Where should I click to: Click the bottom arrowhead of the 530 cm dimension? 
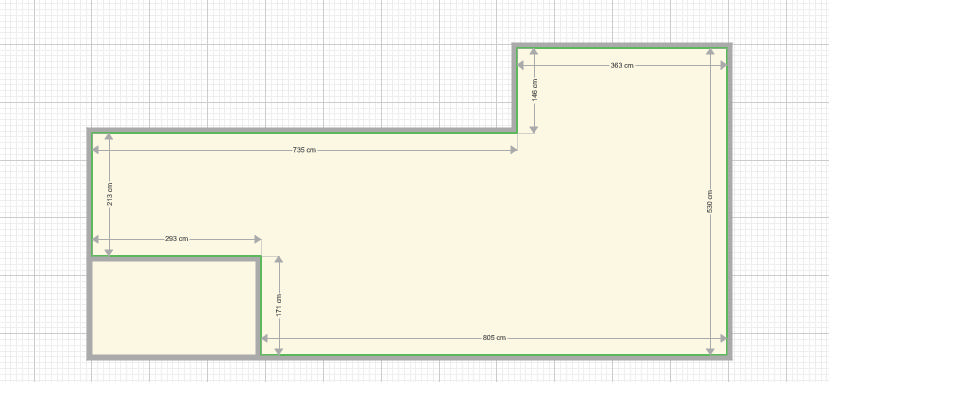[x=710, y=350]
